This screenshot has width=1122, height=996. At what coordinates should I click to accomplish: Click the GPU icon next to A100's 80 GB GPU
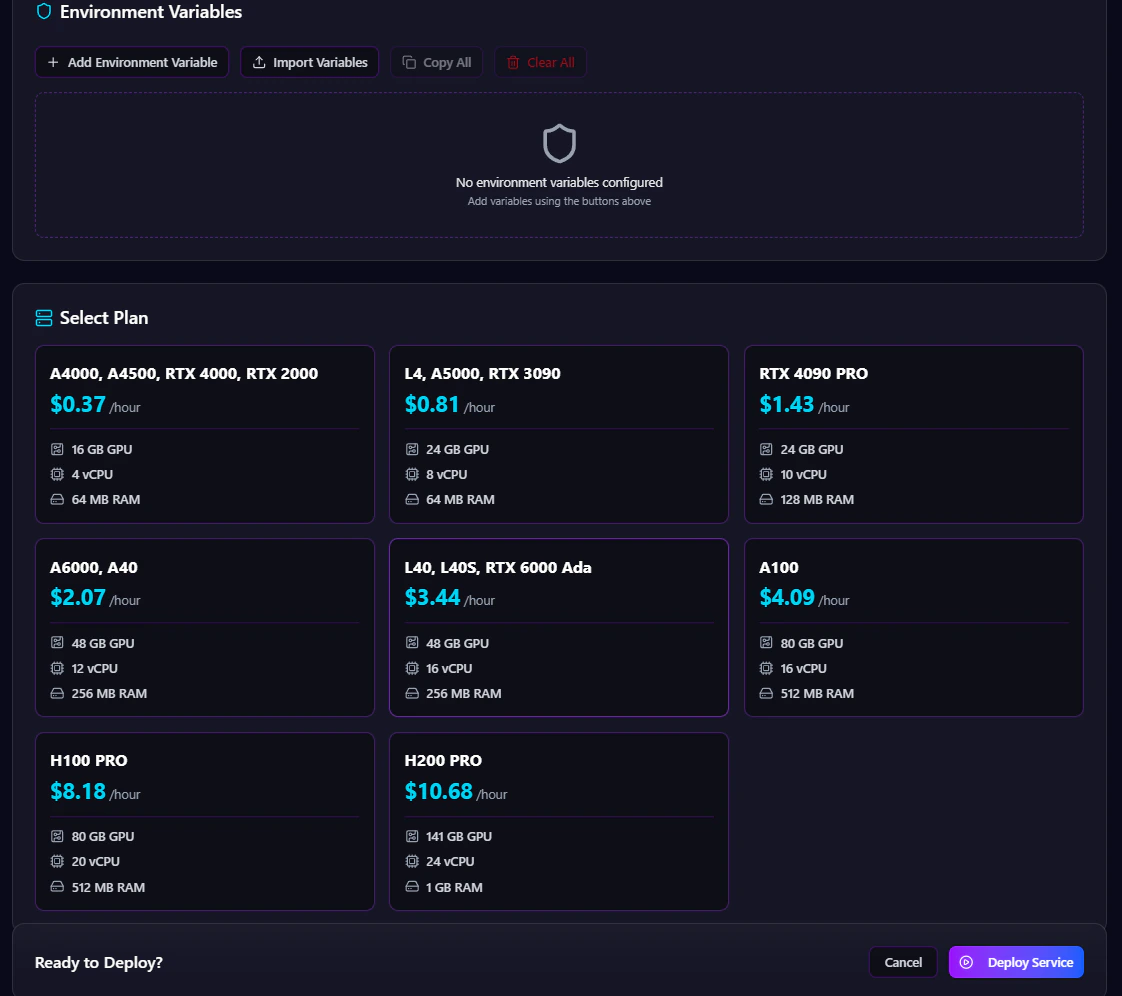click(x=766, y=643)
